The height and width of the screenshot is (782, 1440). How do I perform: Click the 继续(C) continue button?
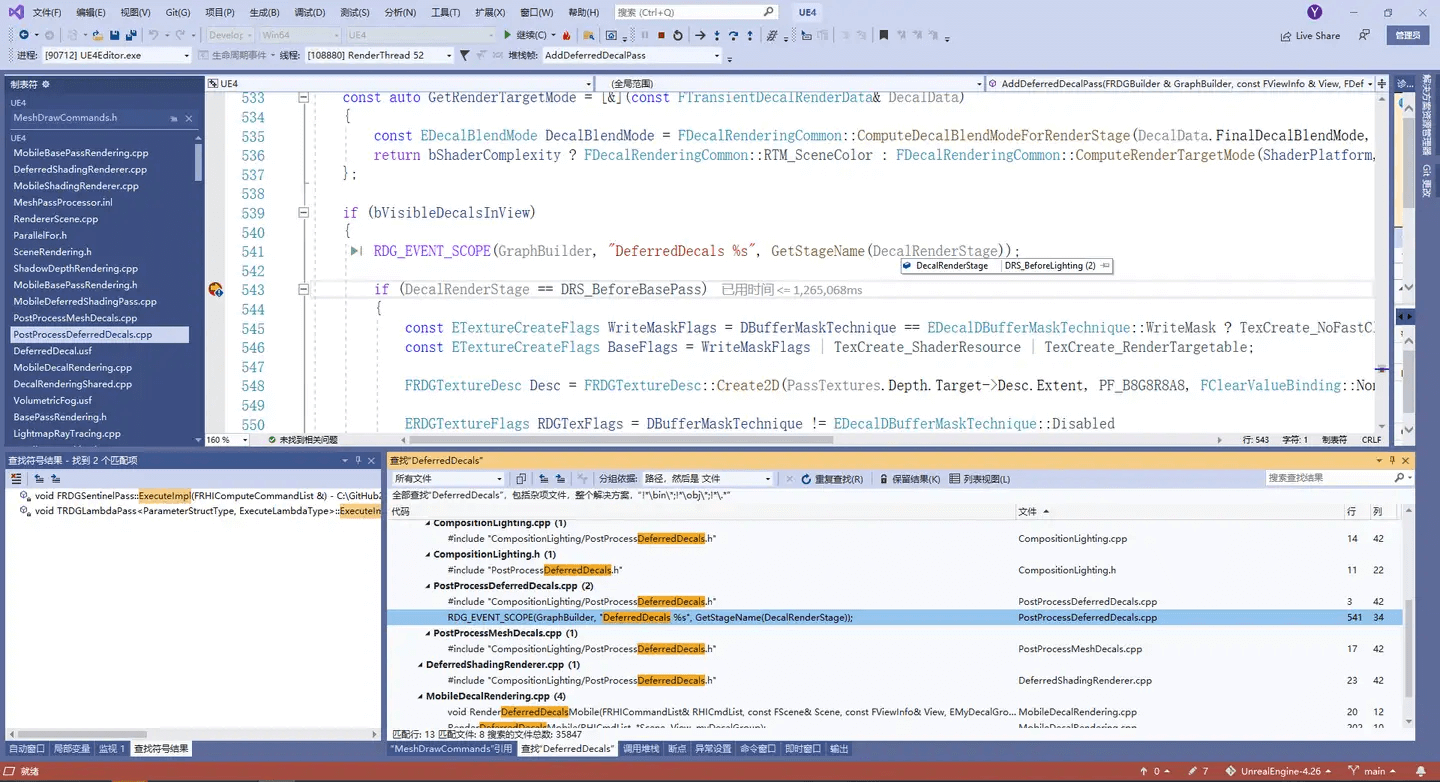point(525,35)
